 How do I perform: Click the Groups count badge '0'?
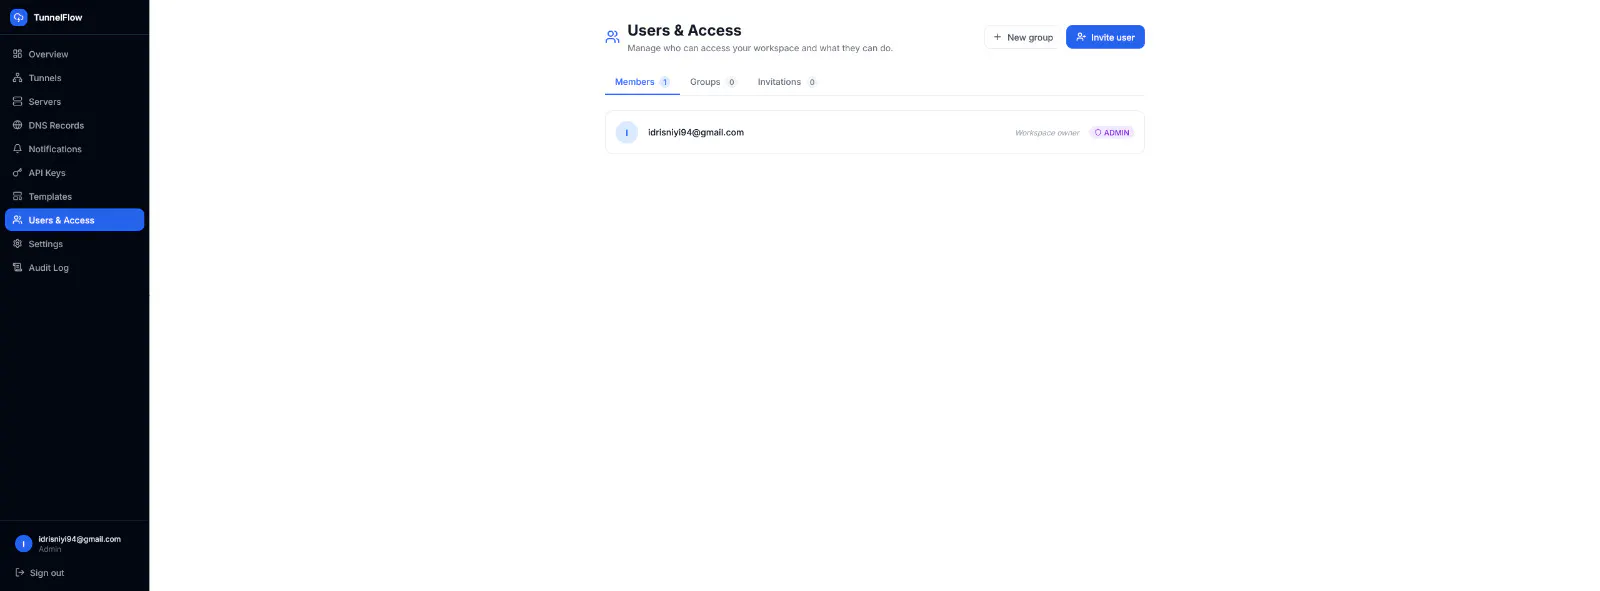731,82
